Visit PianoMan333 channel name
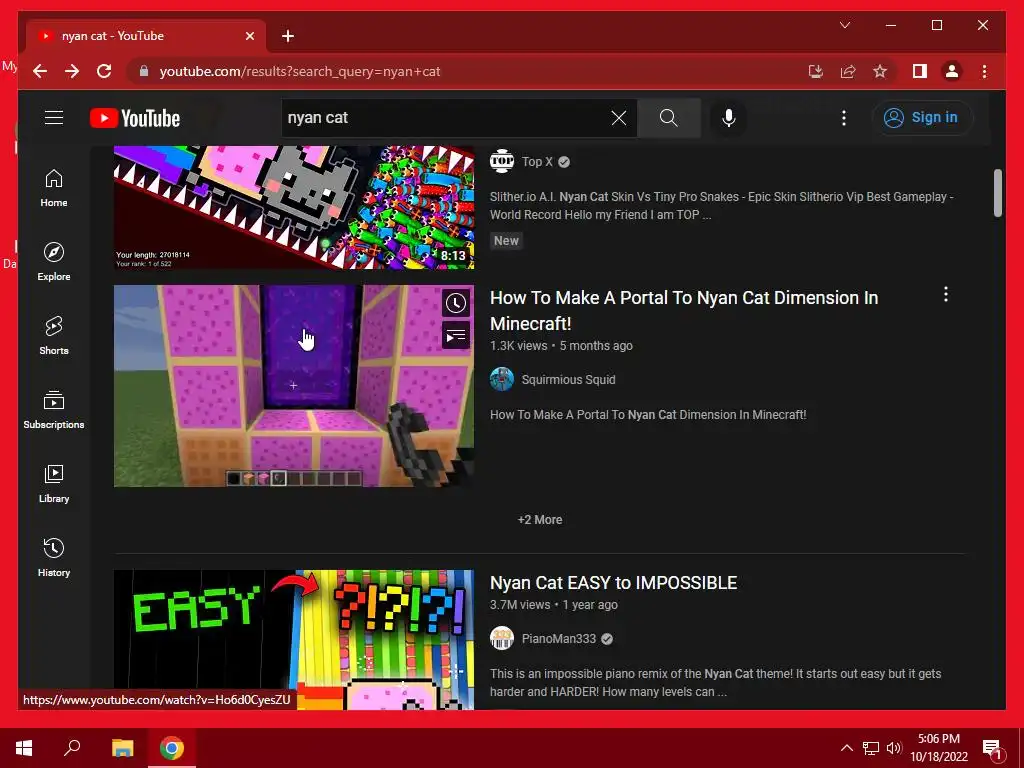 558,638
